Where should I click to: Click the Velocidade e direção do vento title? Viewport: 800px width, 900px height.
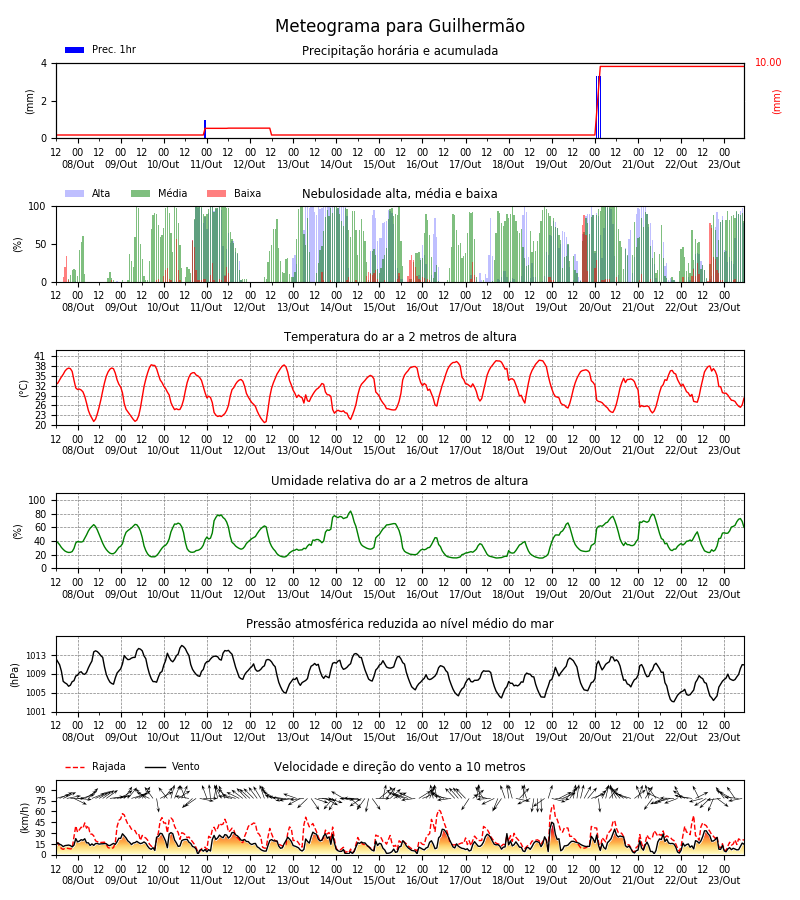click(400, 767)
